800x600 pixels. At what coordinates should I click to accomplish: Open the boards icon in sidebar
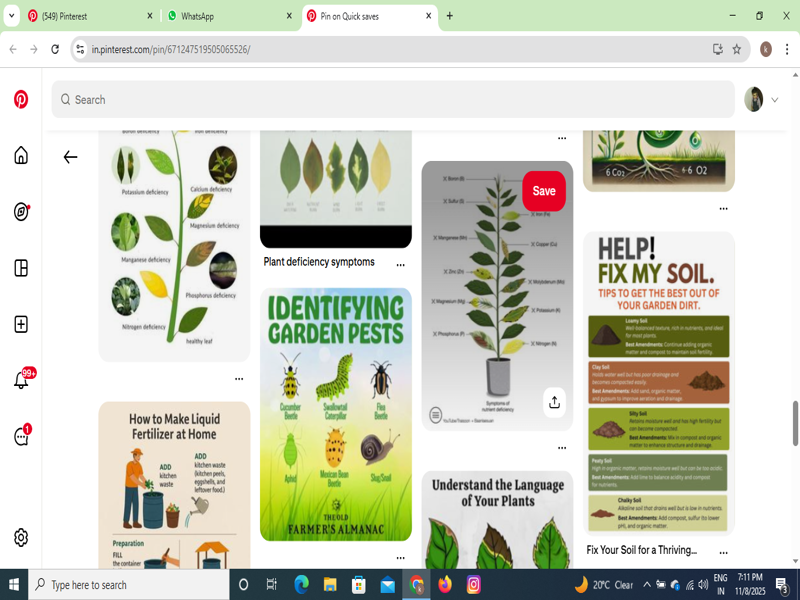coord(21,268)
